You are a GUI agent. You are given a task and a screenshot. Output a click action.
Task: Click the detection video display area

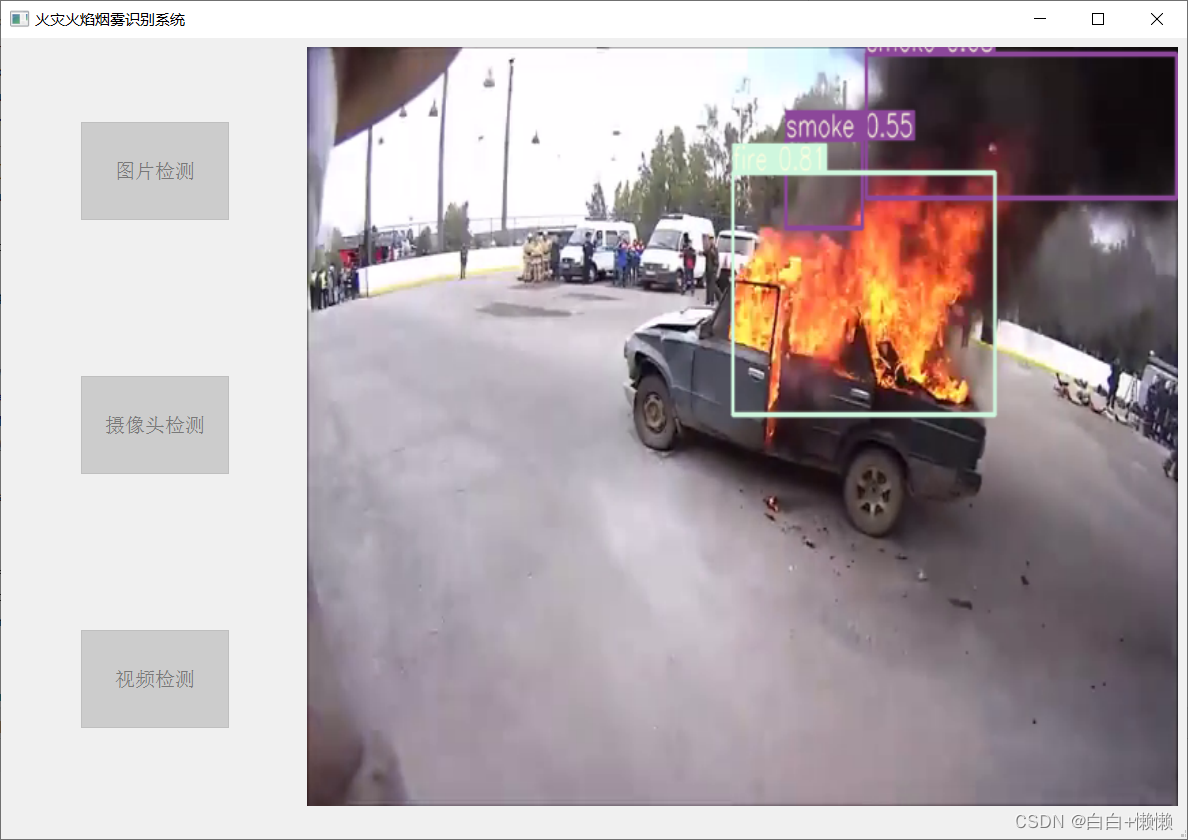pos(742,426)
